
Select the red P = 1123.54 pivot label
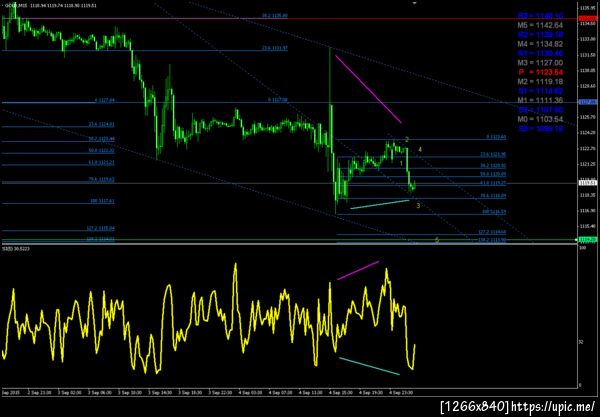[x=540, y=72]
